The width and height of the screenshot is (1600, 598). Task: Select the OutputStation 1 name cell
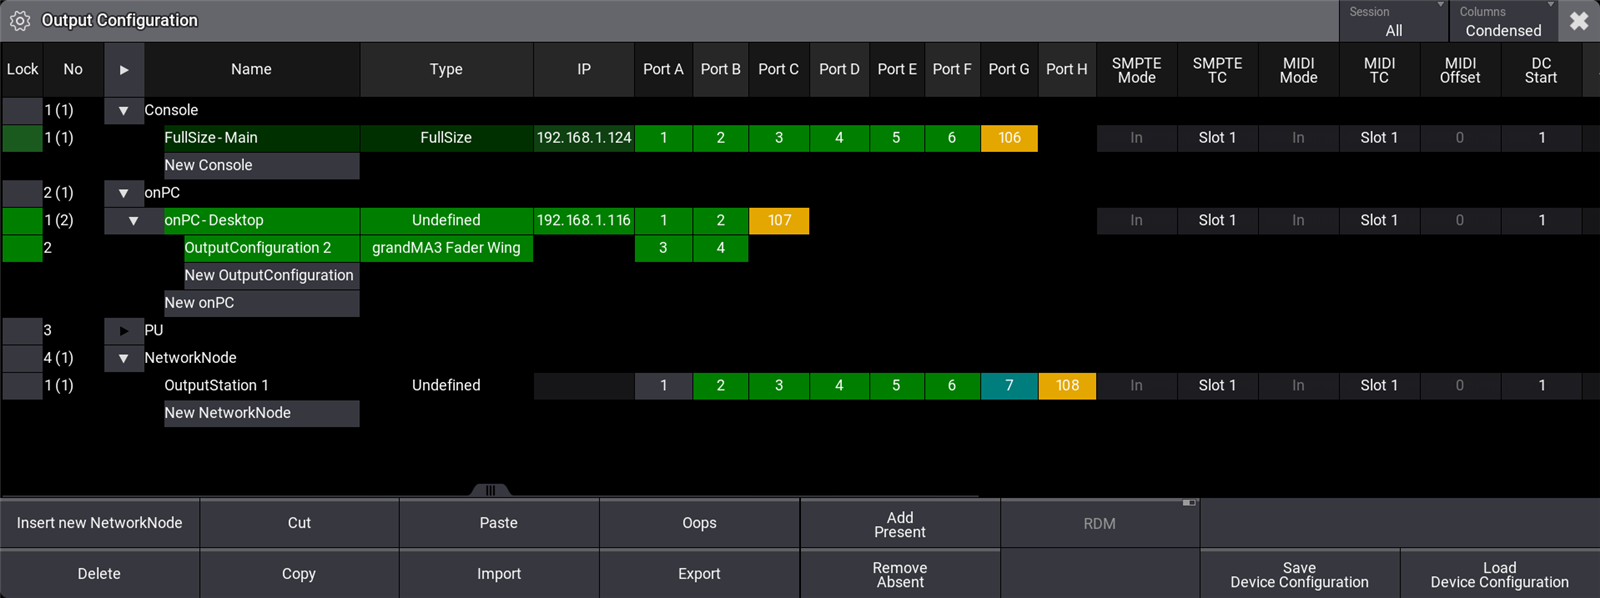pos(262,386)
